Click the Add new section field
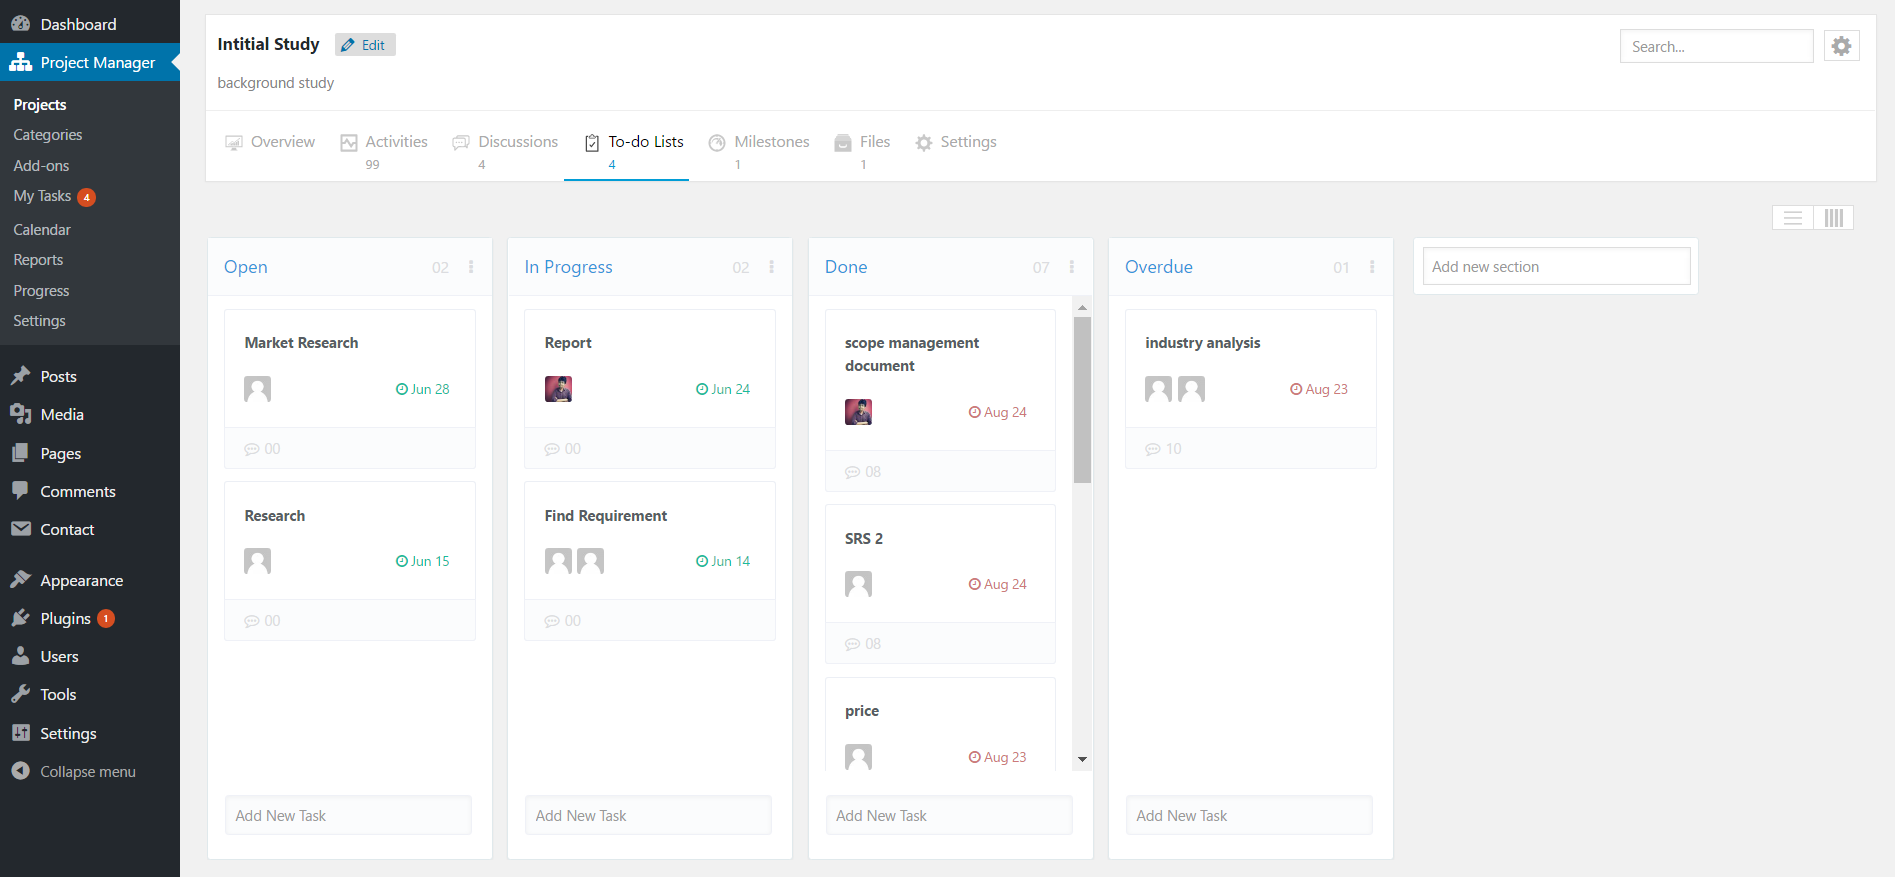This screenshot has width=1895, height=877. (x=1556, y=267)
